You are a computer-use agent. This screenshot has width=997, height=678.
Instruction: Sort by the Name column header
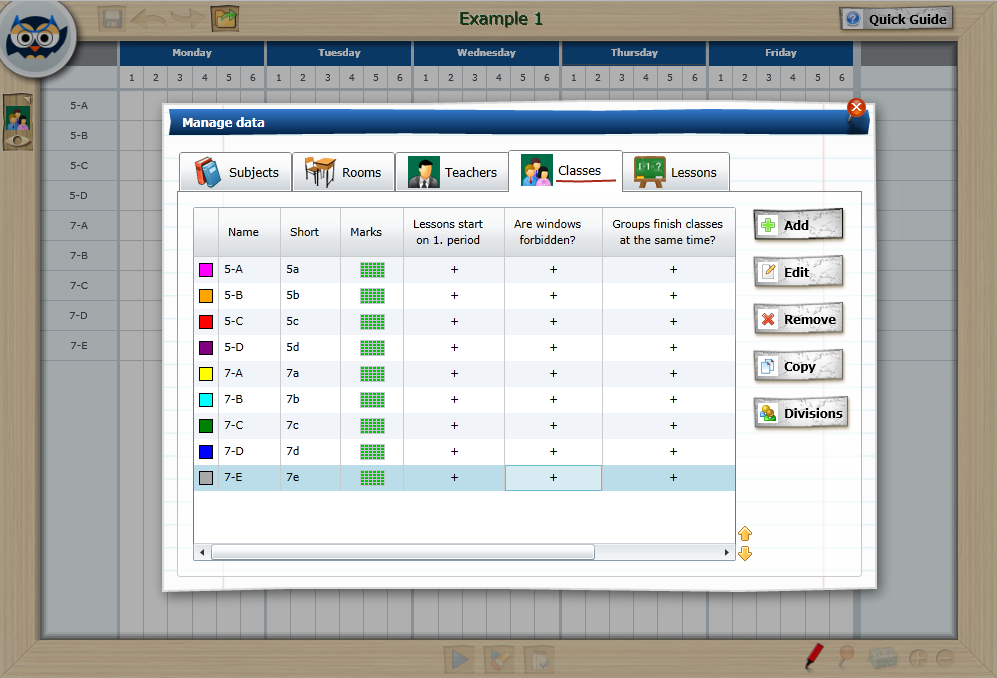(x=249, y=232)
